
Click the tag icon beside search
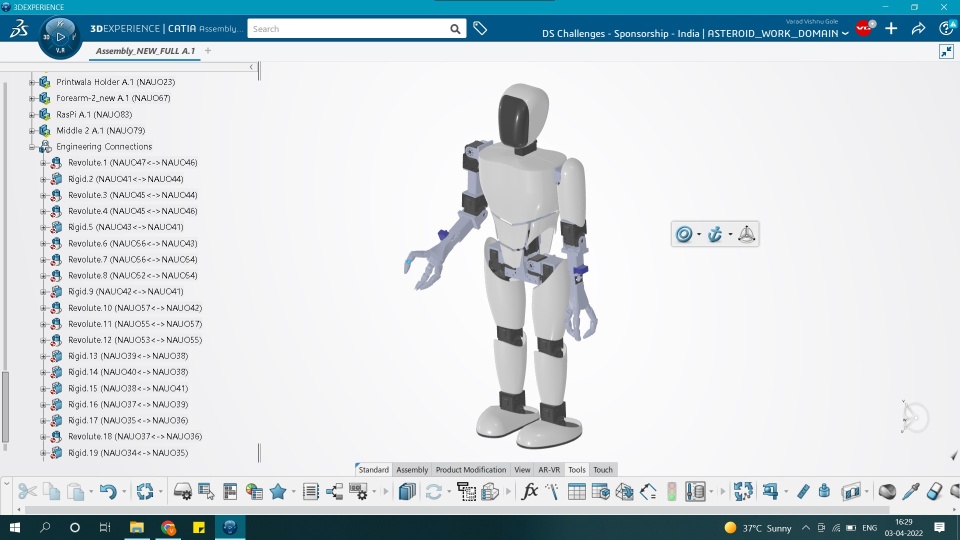click(480, 29)
